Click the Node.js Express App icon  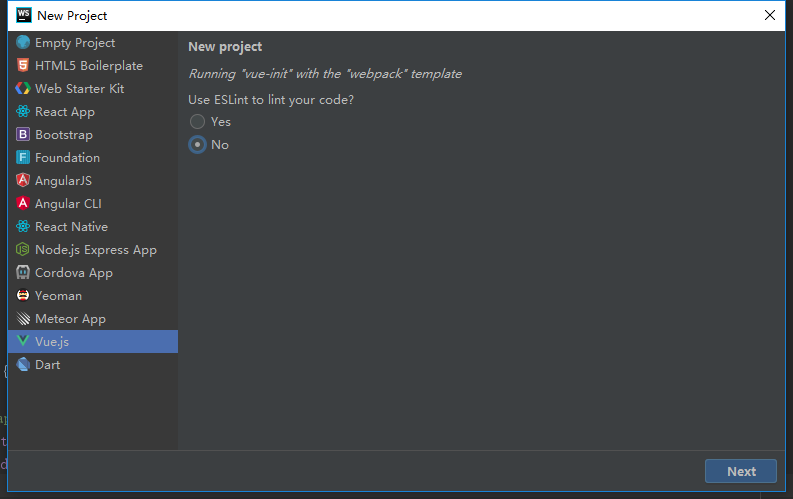[x=23, y=249]
